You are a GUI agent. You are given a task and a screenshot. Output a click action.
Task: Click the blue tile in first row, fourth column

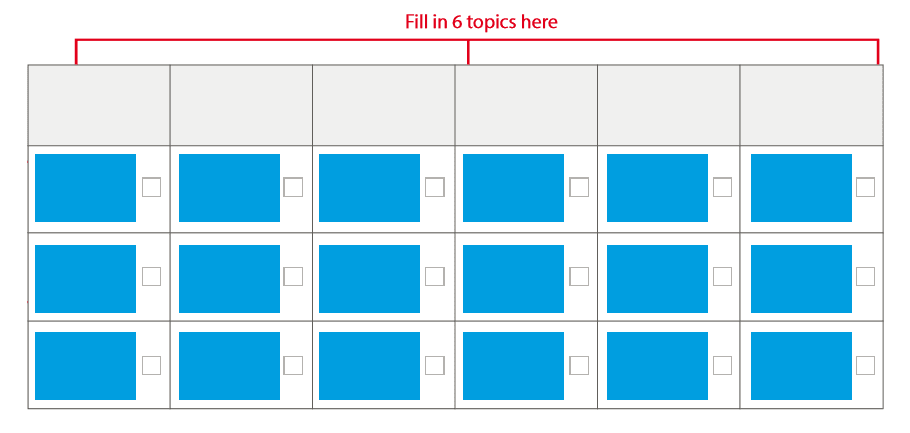pos(514,188)
